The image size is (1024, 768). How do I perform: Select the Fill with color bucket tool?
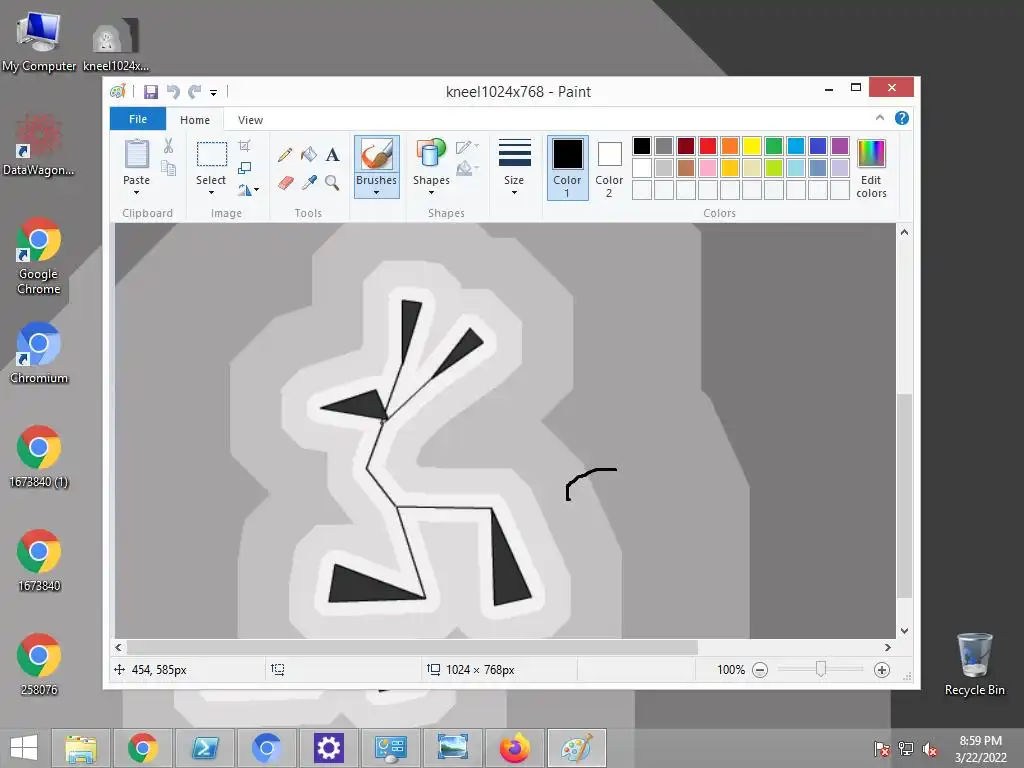click(309, 155)
